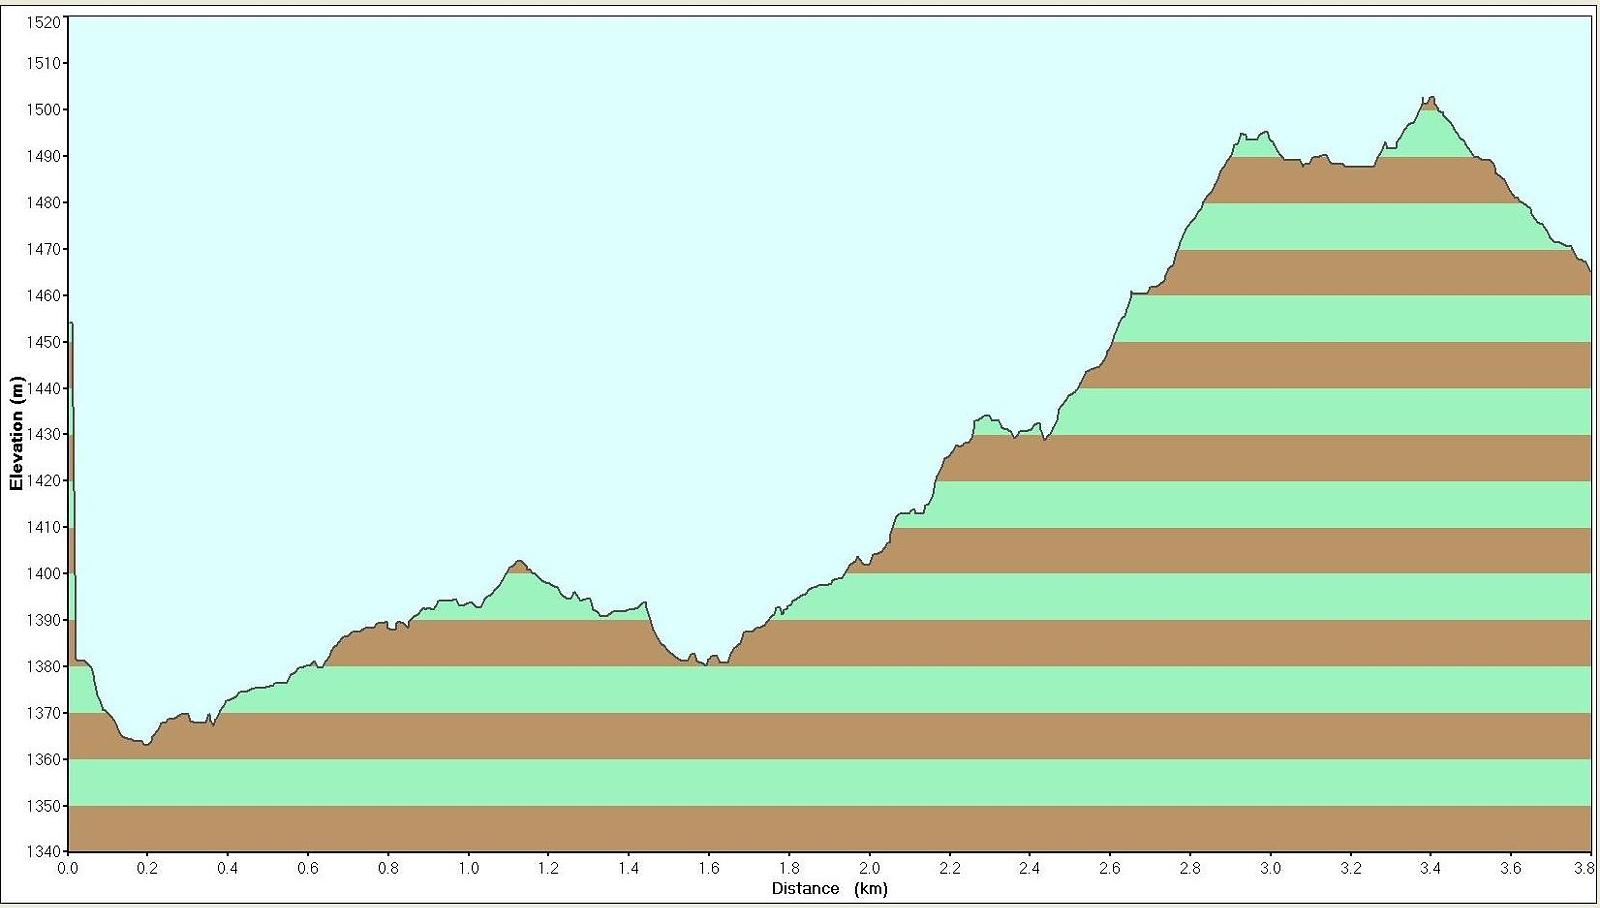Select the 1520 elevation axis label
Image resolution: width=1600 pixels, height=908 pixels.
(43, 22)
